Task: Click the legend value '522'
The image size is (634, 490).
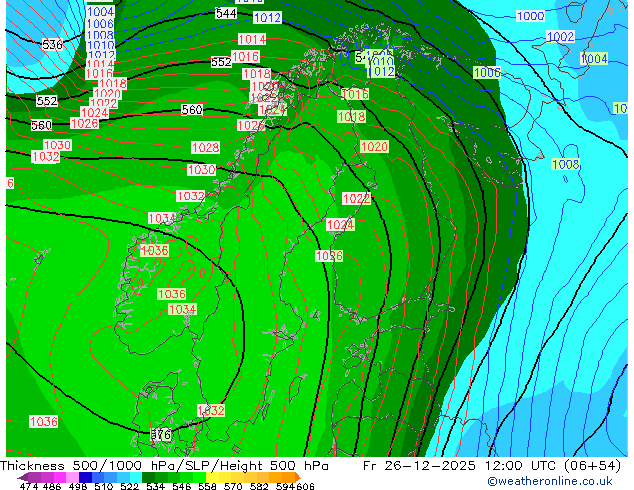Action: point(129,486)
